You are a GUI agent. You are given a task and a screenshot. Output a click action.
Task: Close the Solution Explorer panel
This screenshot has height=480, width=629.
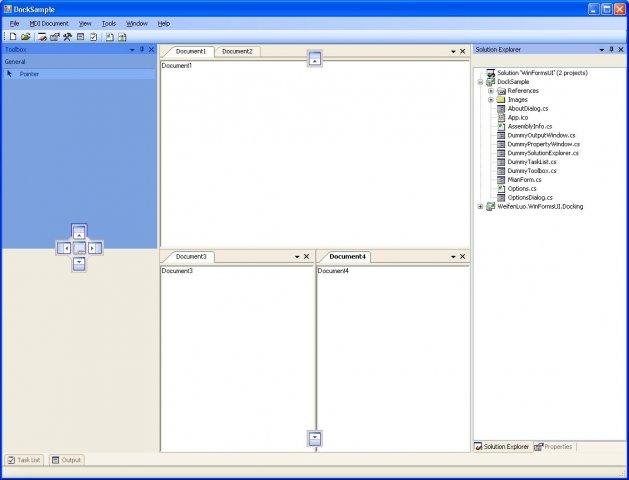point(621,49)
